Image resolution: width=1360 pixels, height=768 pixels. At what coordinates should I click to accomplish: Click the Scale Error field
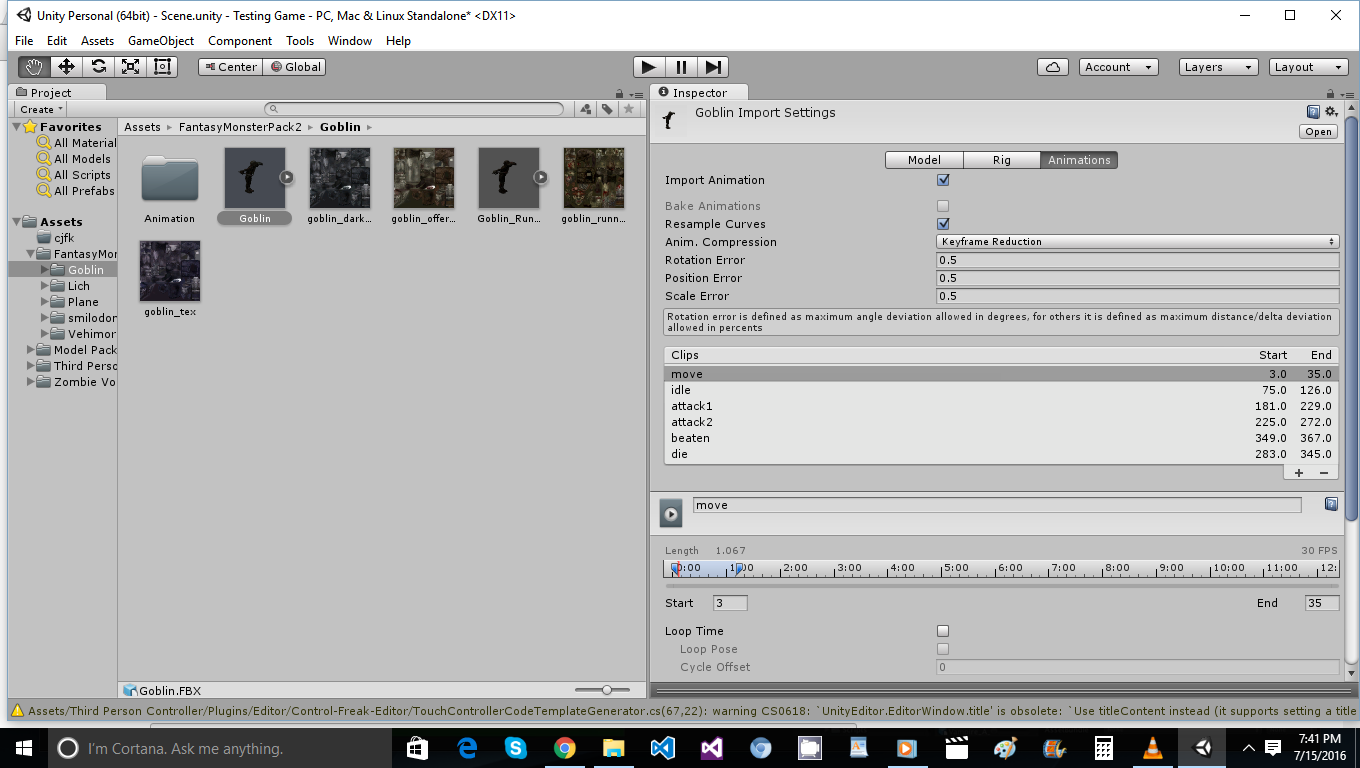click(1138, 296)
